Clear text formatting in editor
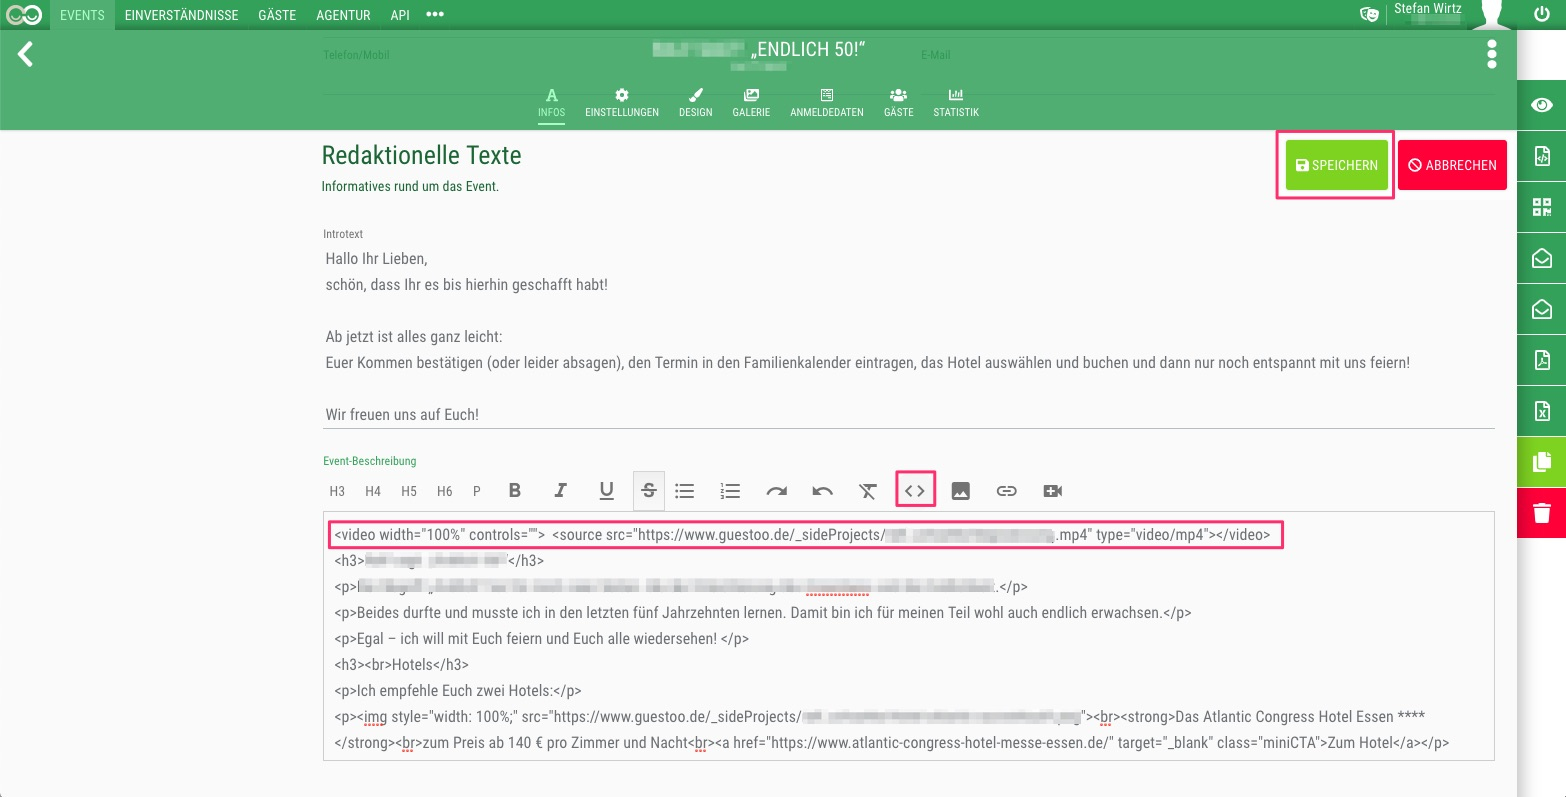This screenshot has height=797, width=1566. click(x=868, y=491)
